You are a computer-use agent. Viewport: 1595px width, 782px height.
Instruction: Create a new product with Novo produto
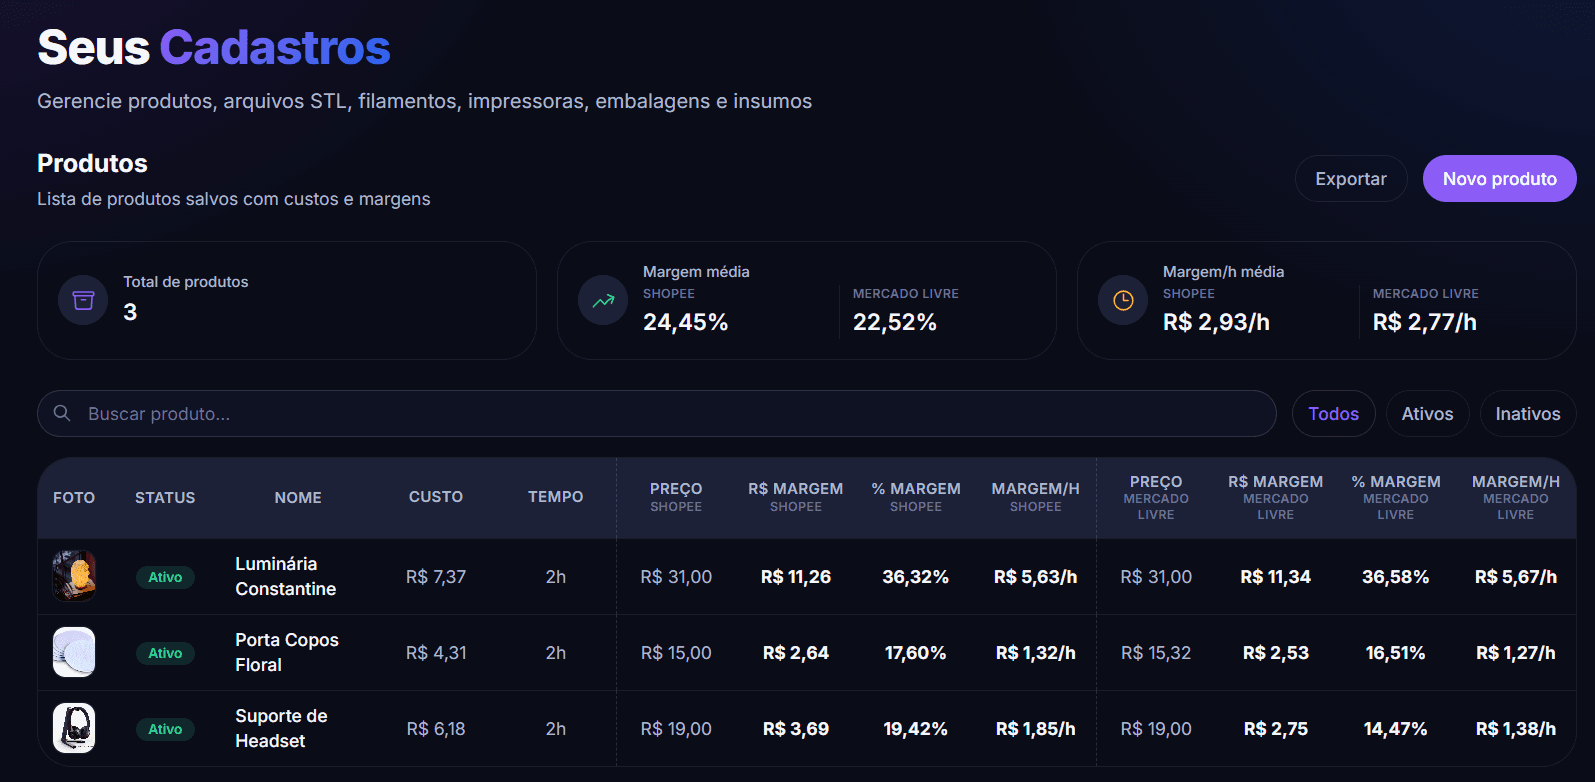[x=1499, y=178]
